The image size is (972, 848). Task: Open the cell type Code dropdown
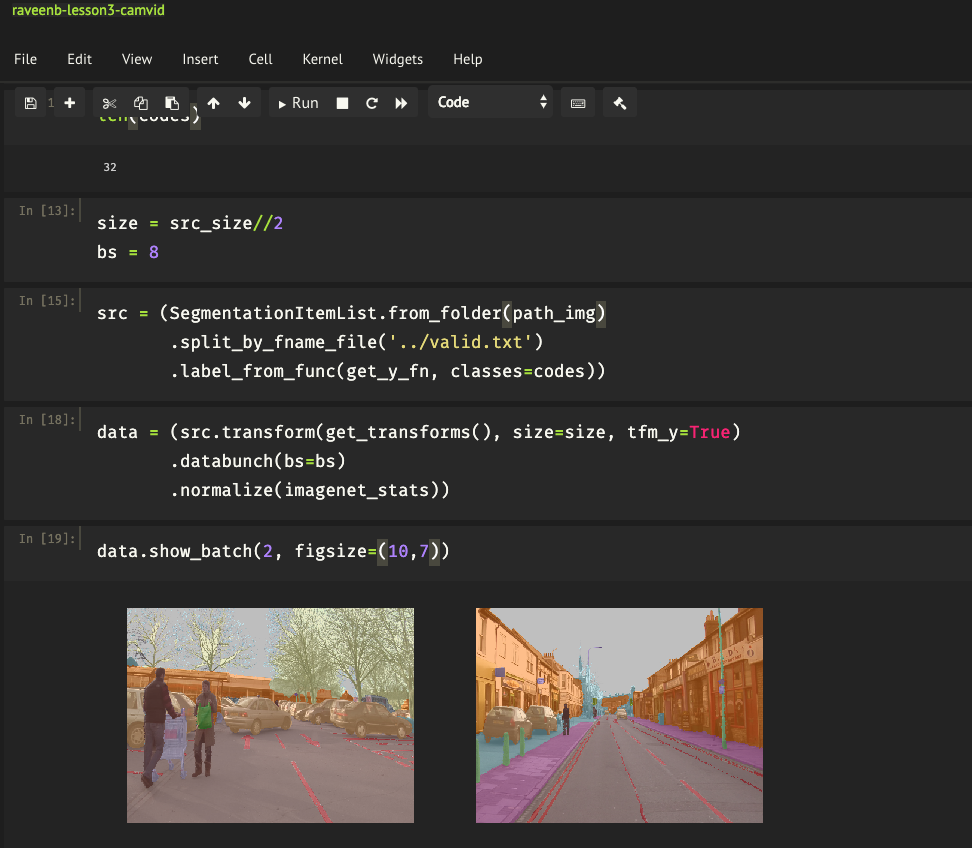point(490,102)
